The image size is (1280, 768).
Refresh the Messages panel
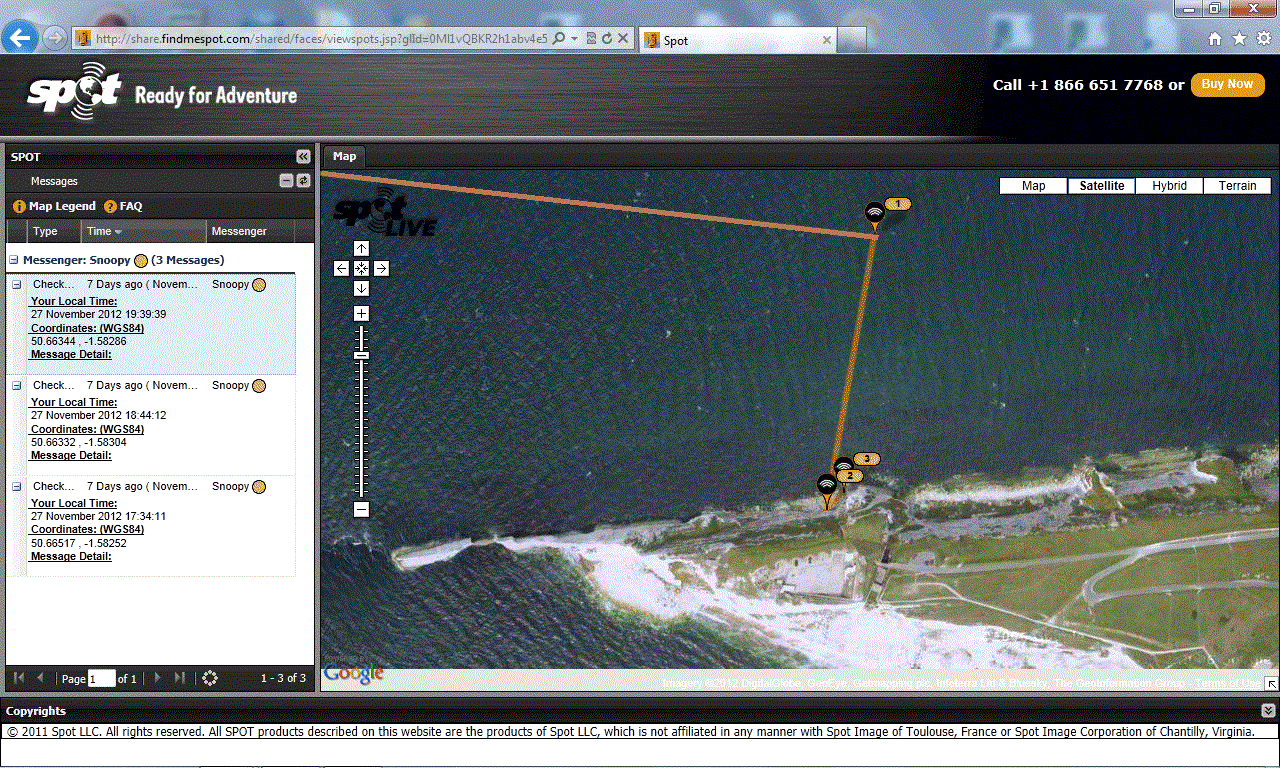(x=303, y=181)
